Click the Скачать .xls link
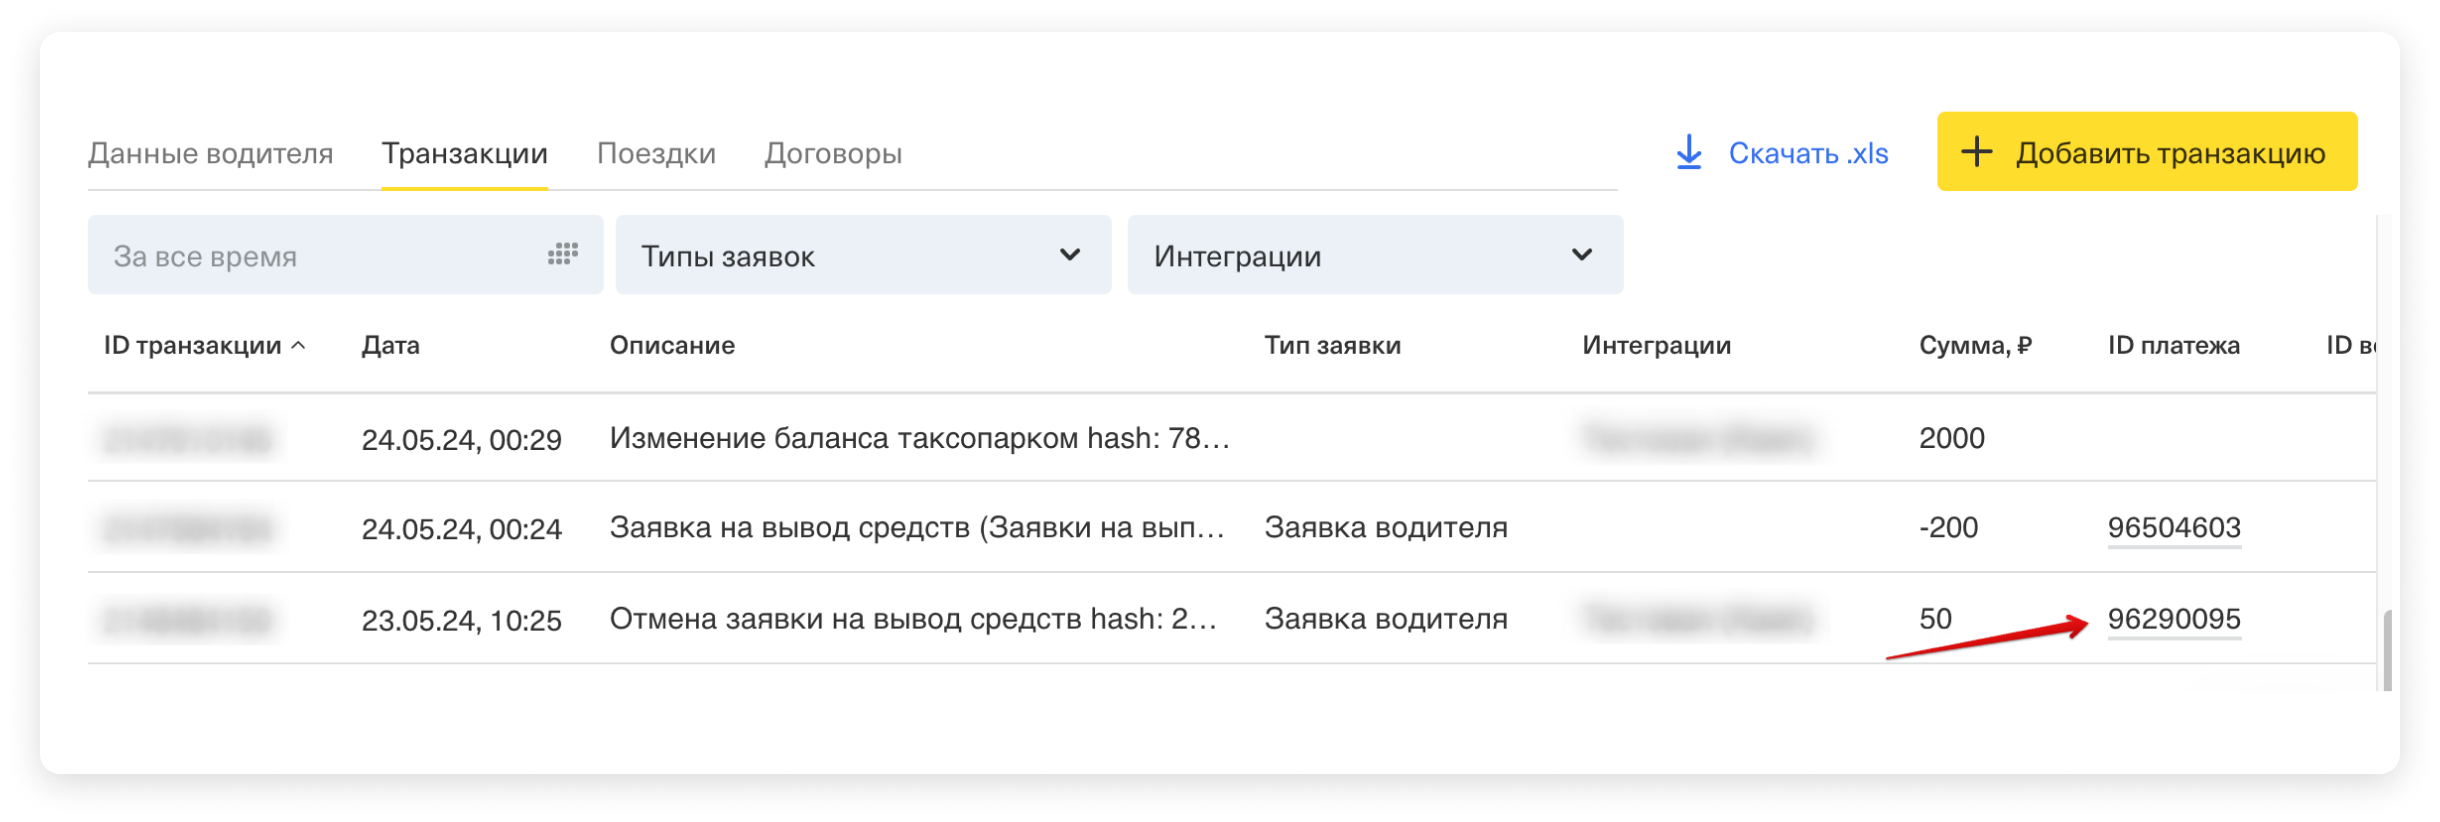2440x822 pixels. pyautogui.click(x=1807, y=153)
